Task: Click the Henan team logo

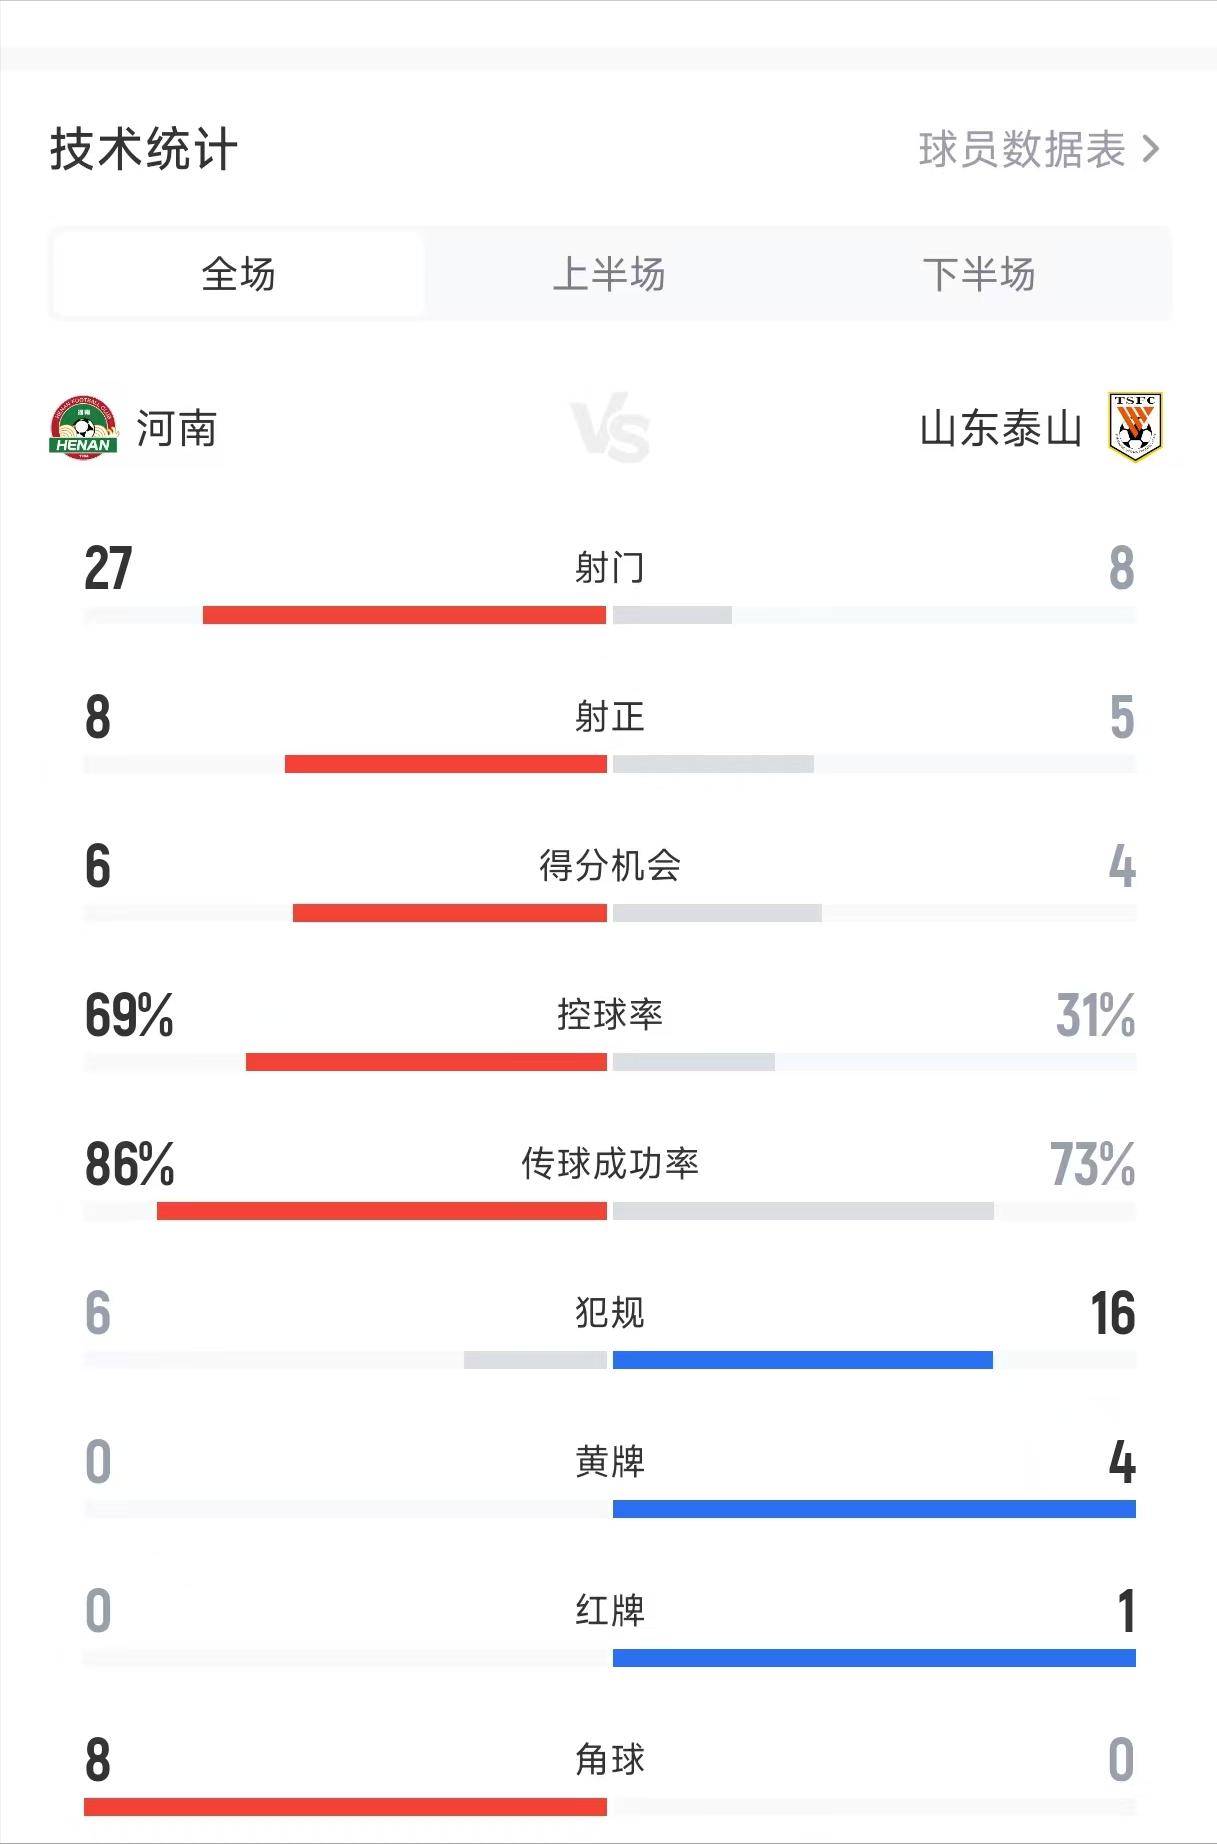Action: 83,428
